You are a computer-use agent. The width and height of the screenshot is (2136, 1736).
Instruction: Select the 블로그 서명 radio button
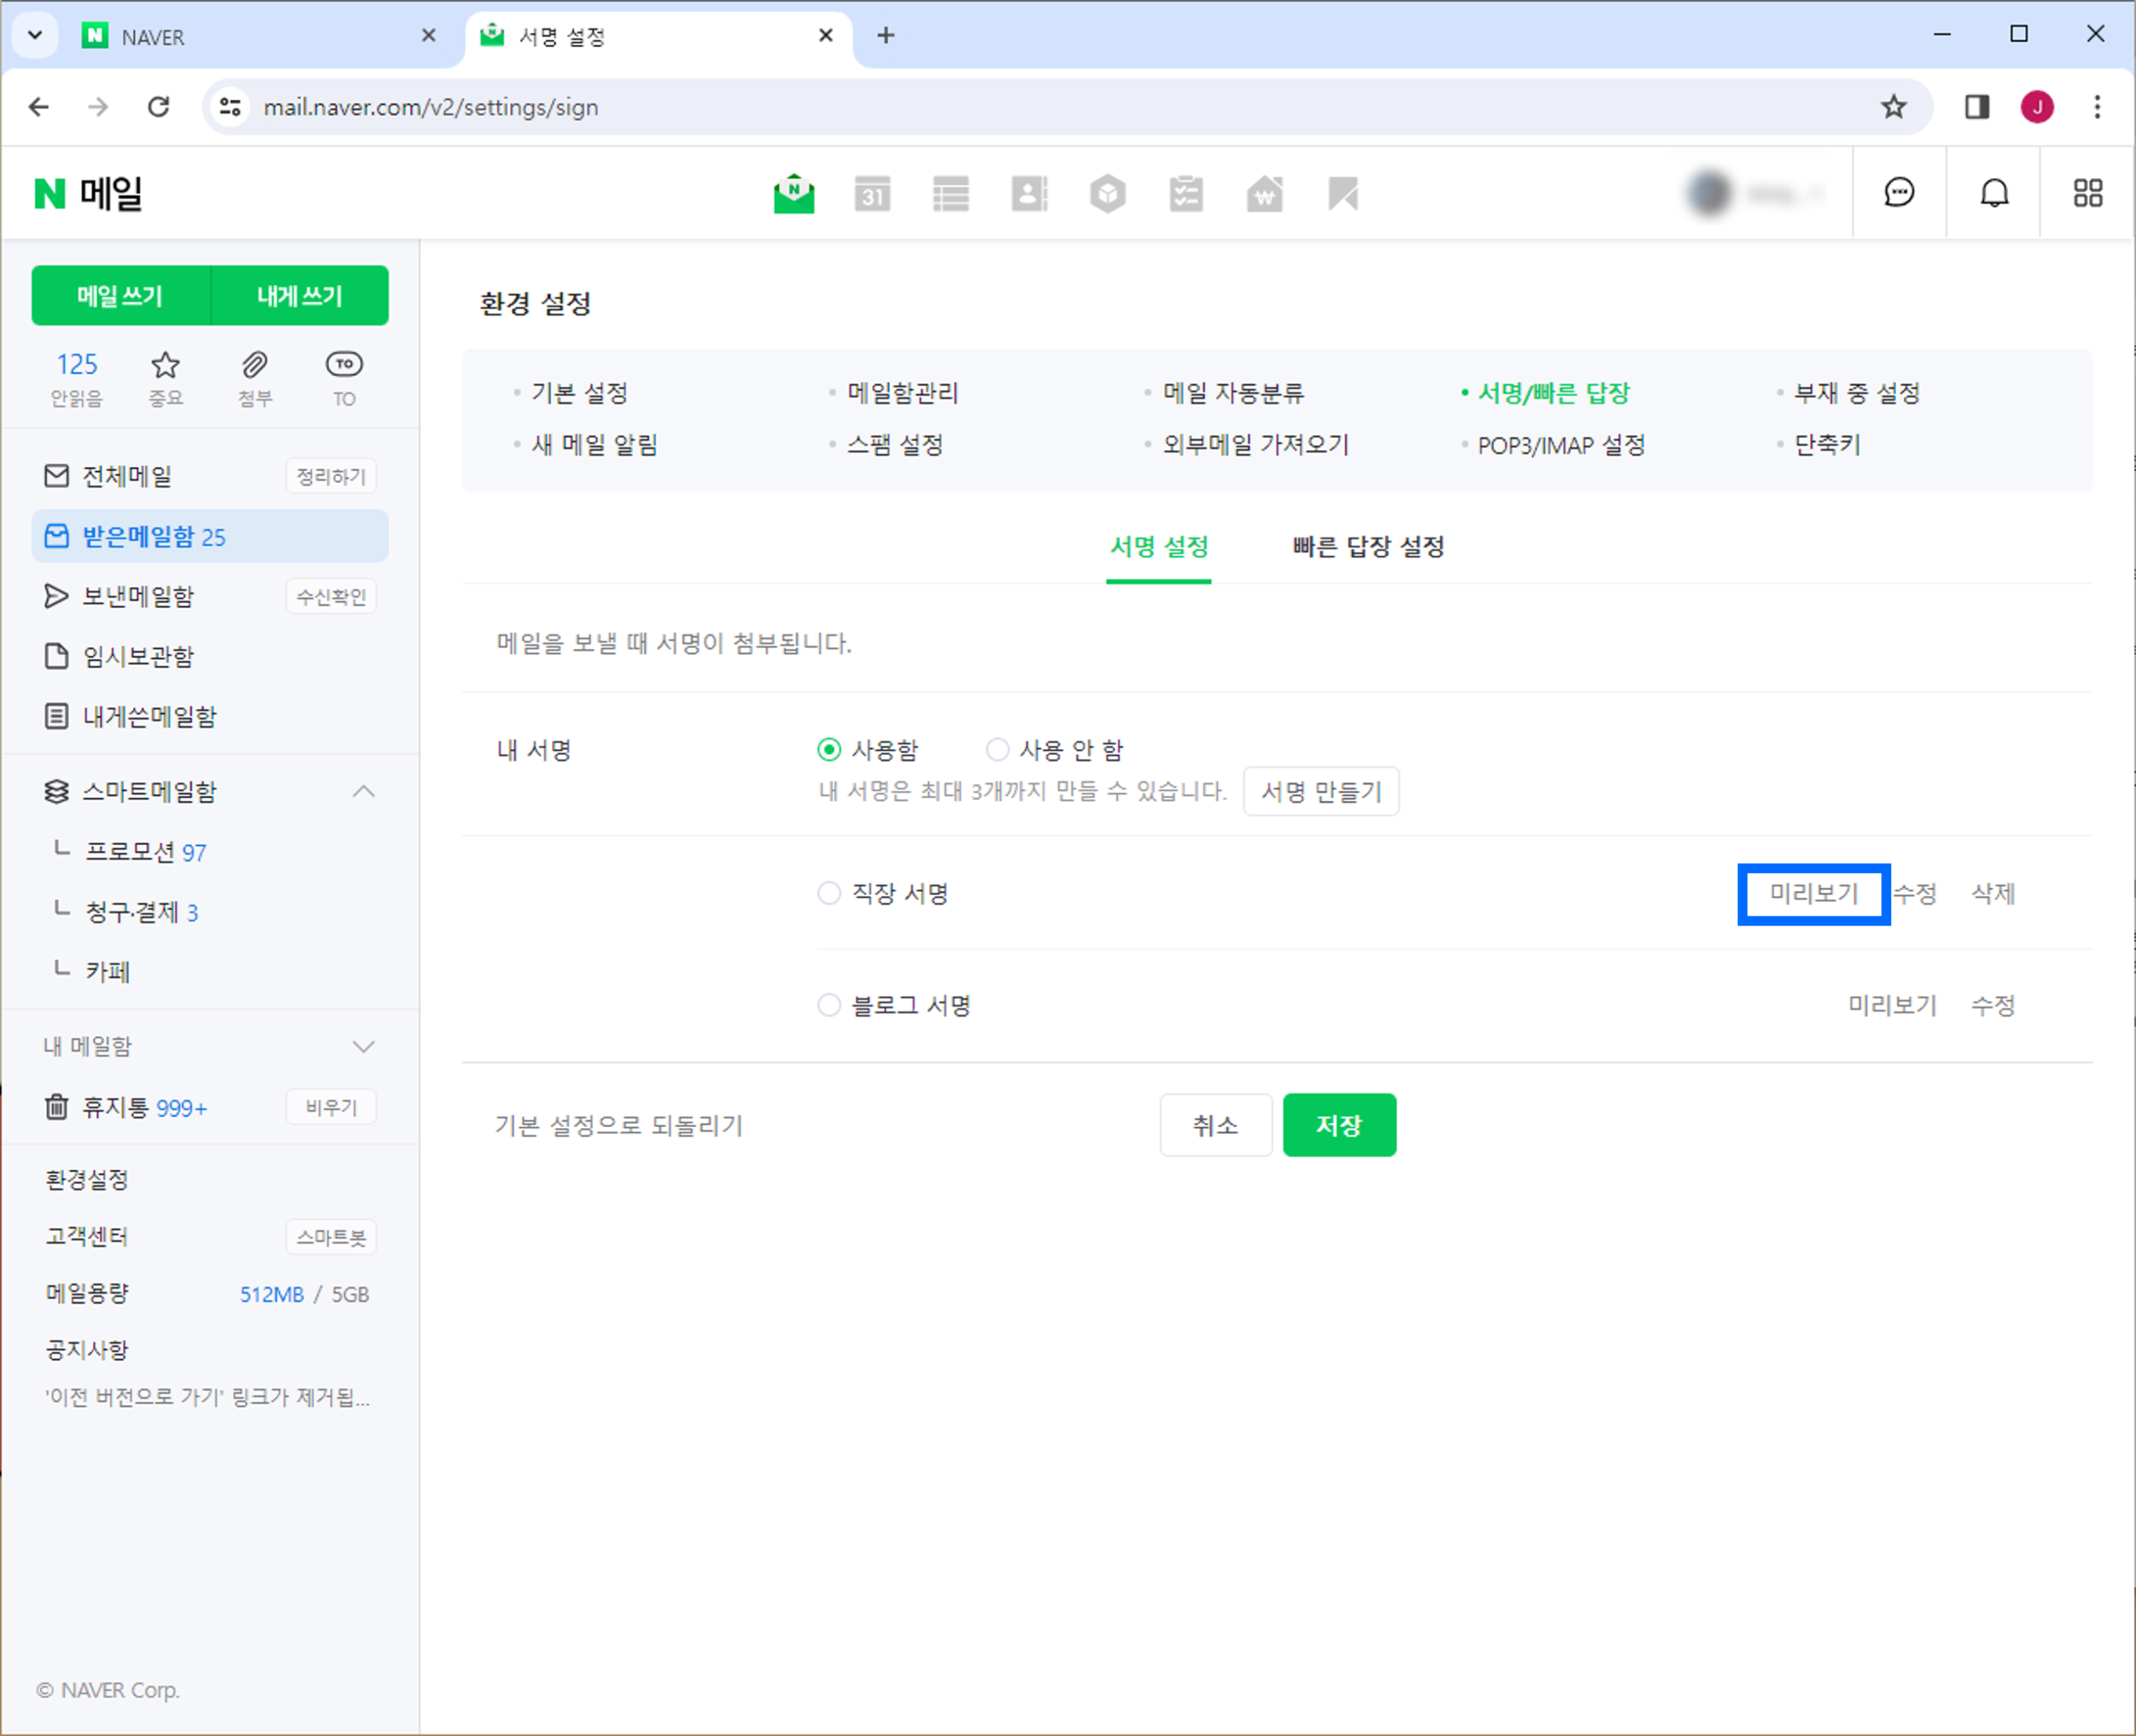pyautogui.click(x=829, y=1005)
